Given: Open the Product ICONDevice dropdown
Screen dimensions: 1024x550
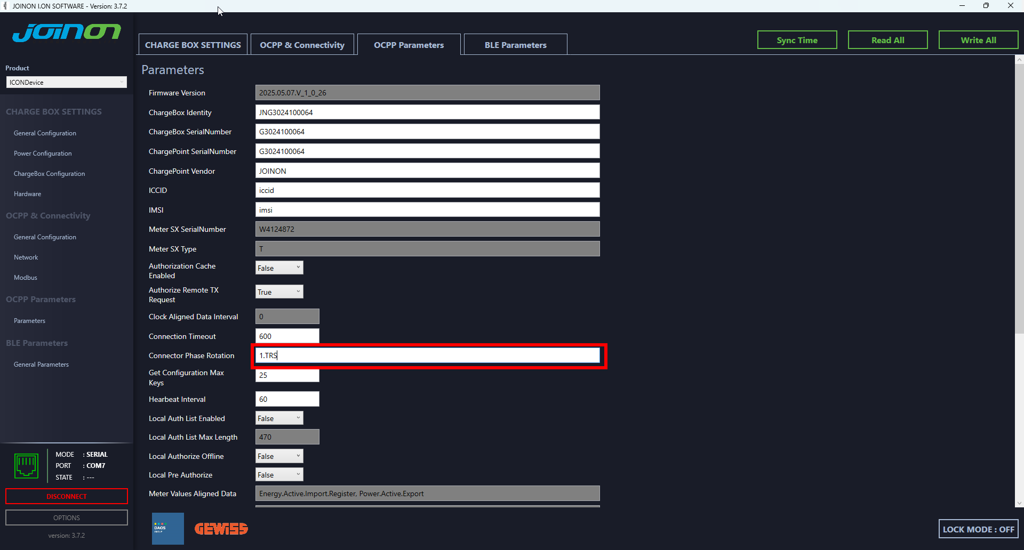Looking at the screenshot, I should coord(66,82).
